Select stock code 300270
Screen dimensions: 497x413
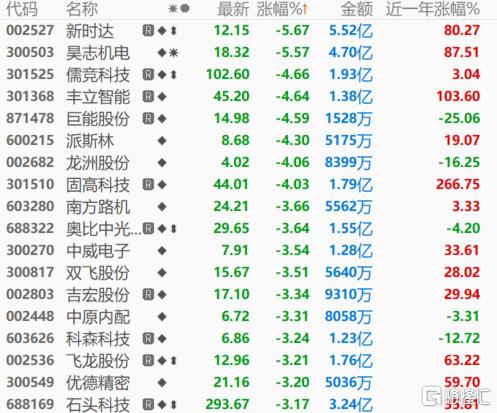point(30,251)
